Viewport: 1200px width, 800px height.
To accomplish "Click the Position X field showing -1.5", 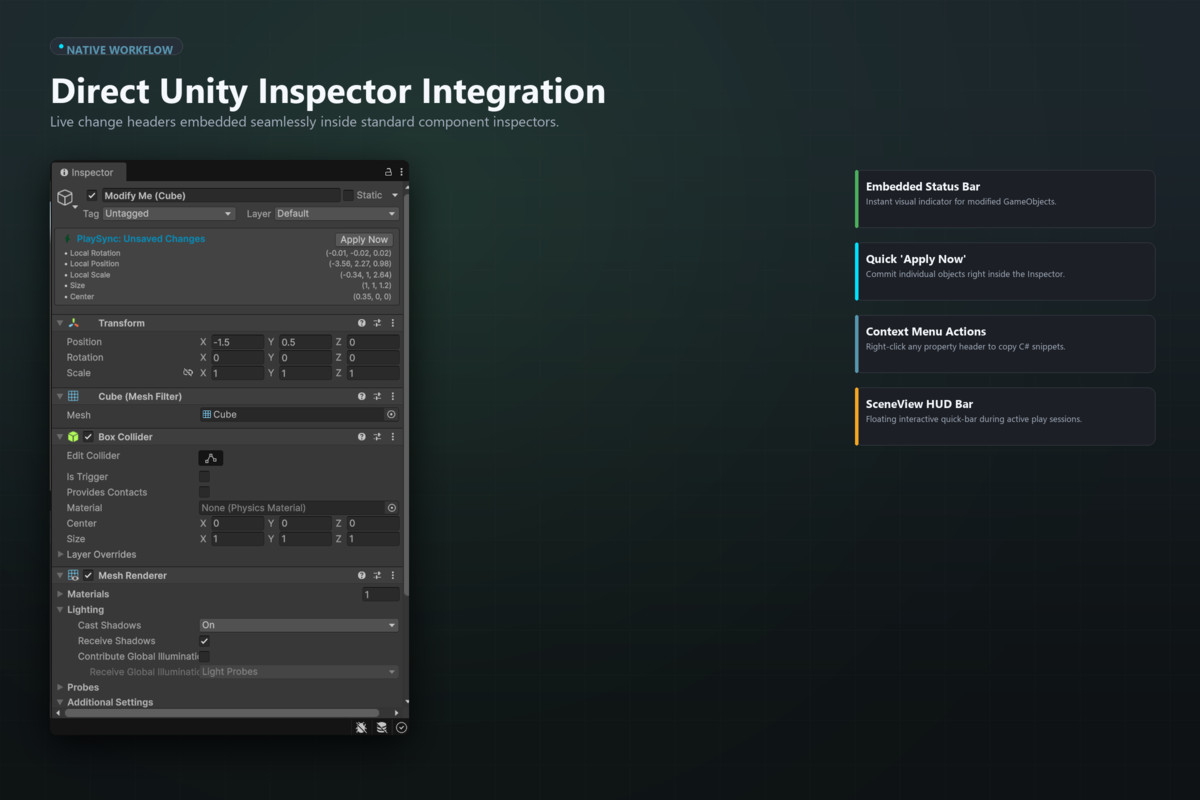I will tap(237, 342).
